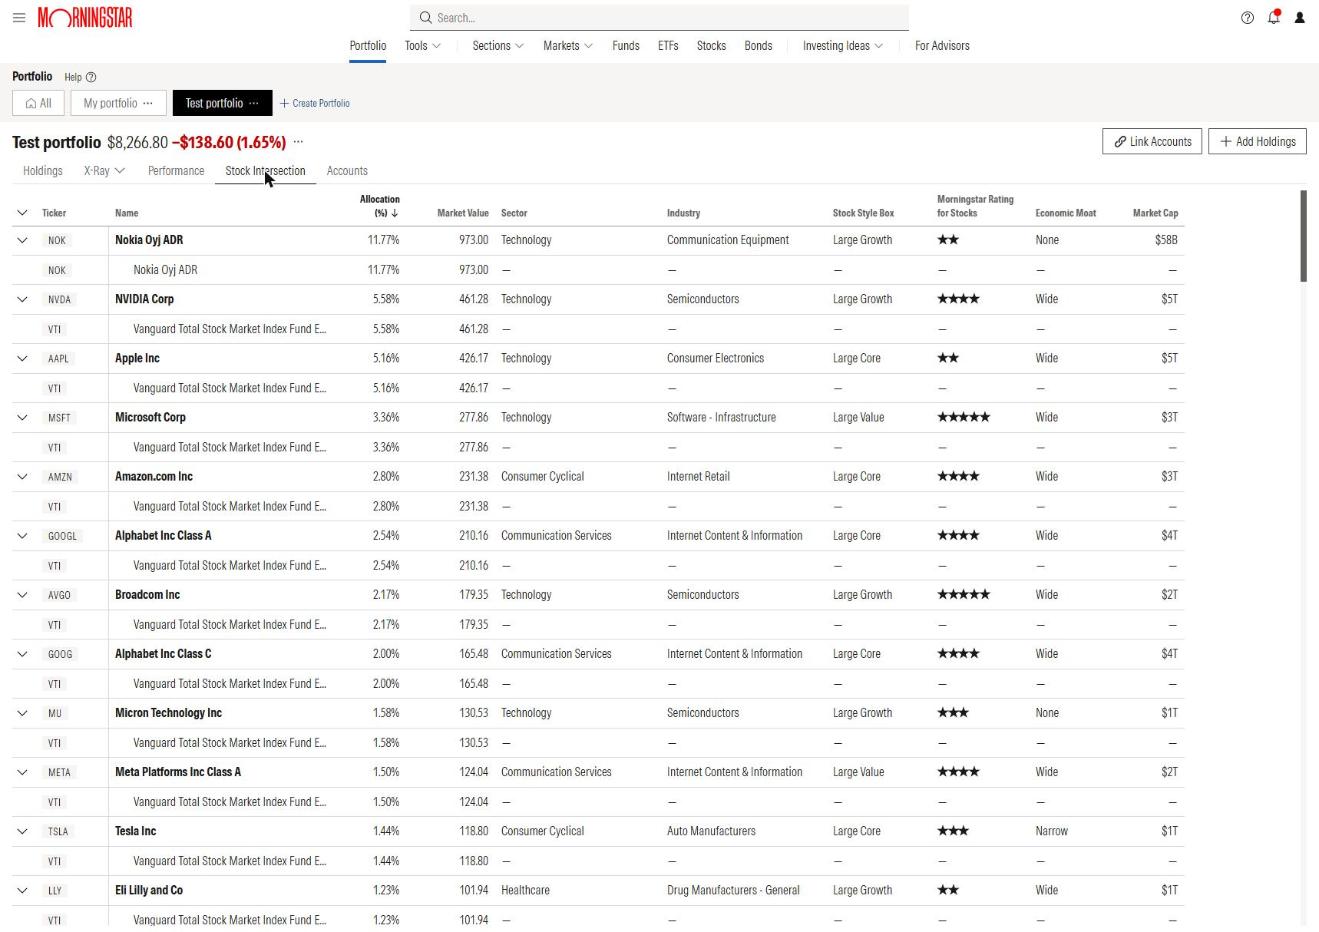Open the hamburger menu icon

pyautogui.click(x=19, y=18)
